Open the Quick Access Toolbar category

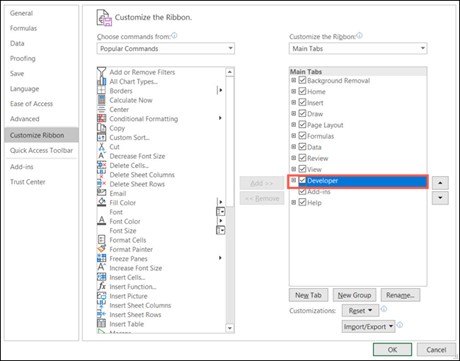click(x=41, y=150)
